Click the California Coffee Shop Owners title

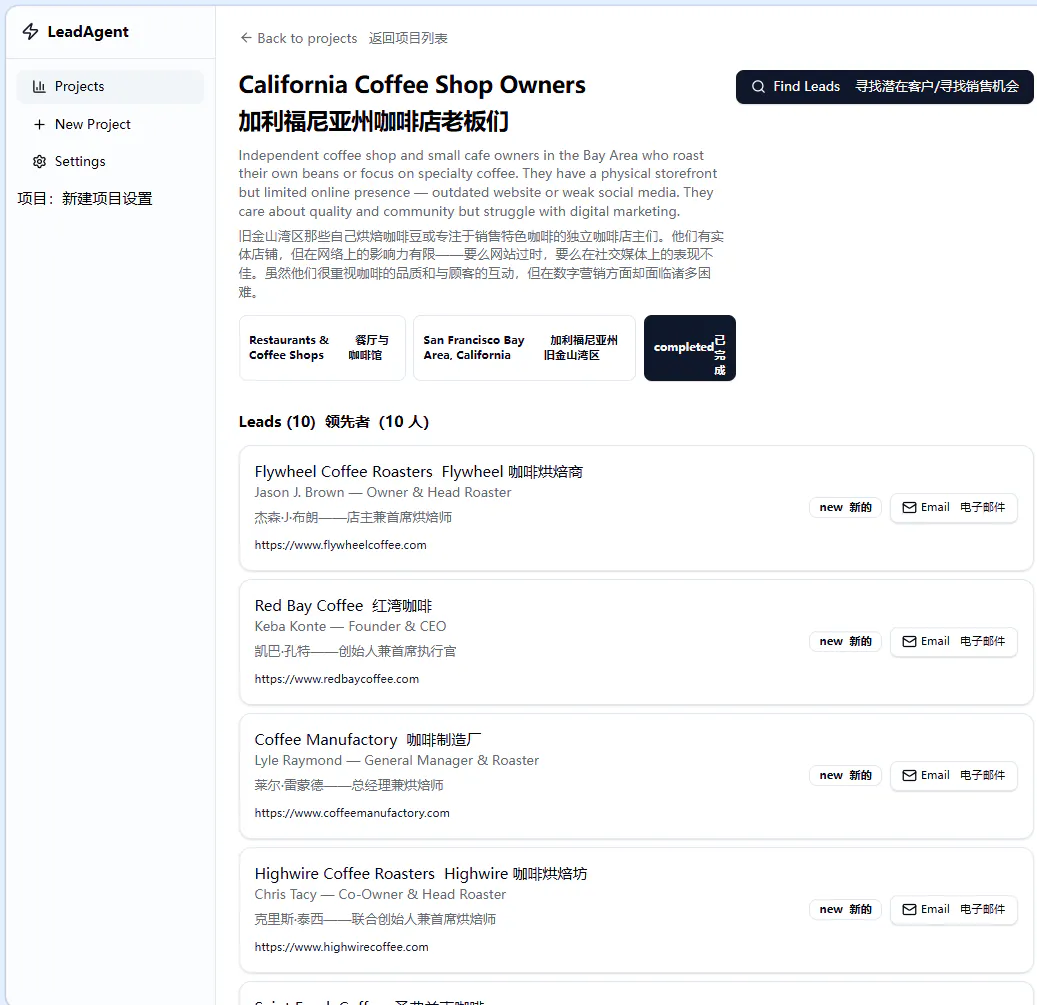coord(412,85)
